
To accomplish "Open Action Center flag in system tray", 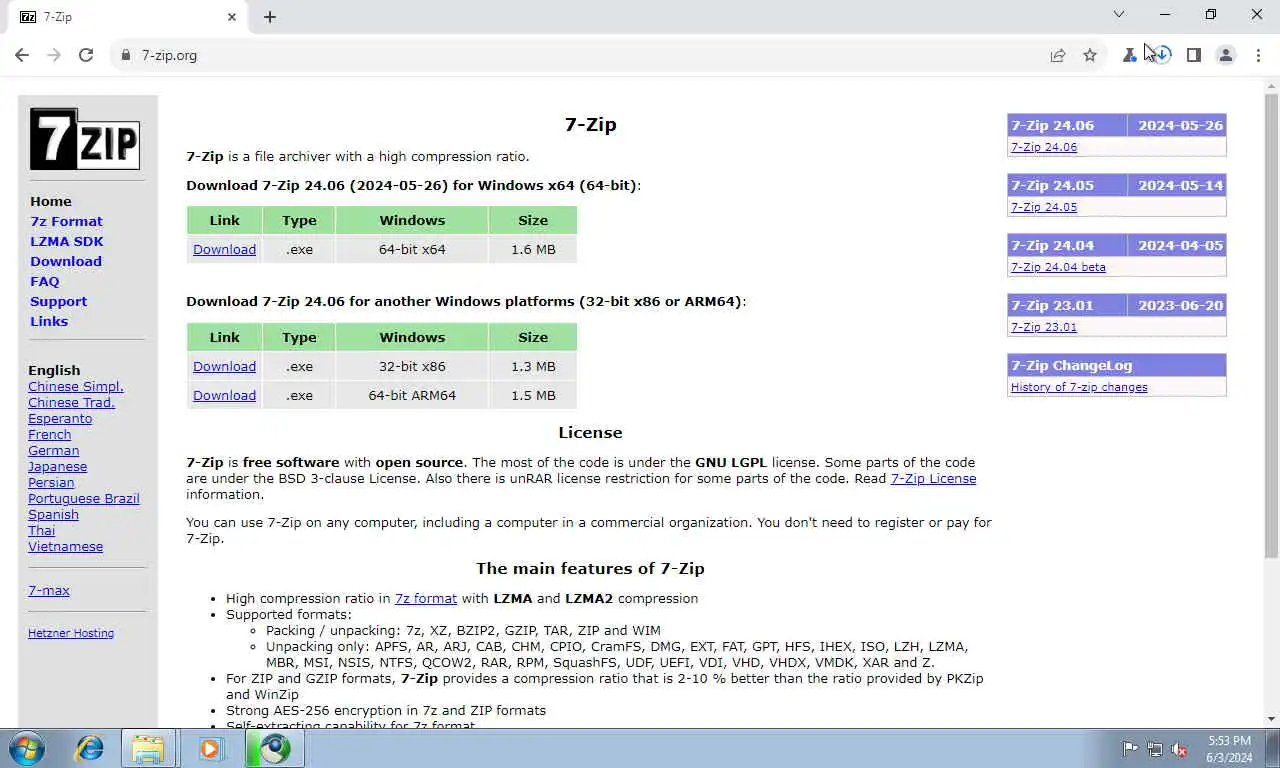I will (x=1130, y=748).
